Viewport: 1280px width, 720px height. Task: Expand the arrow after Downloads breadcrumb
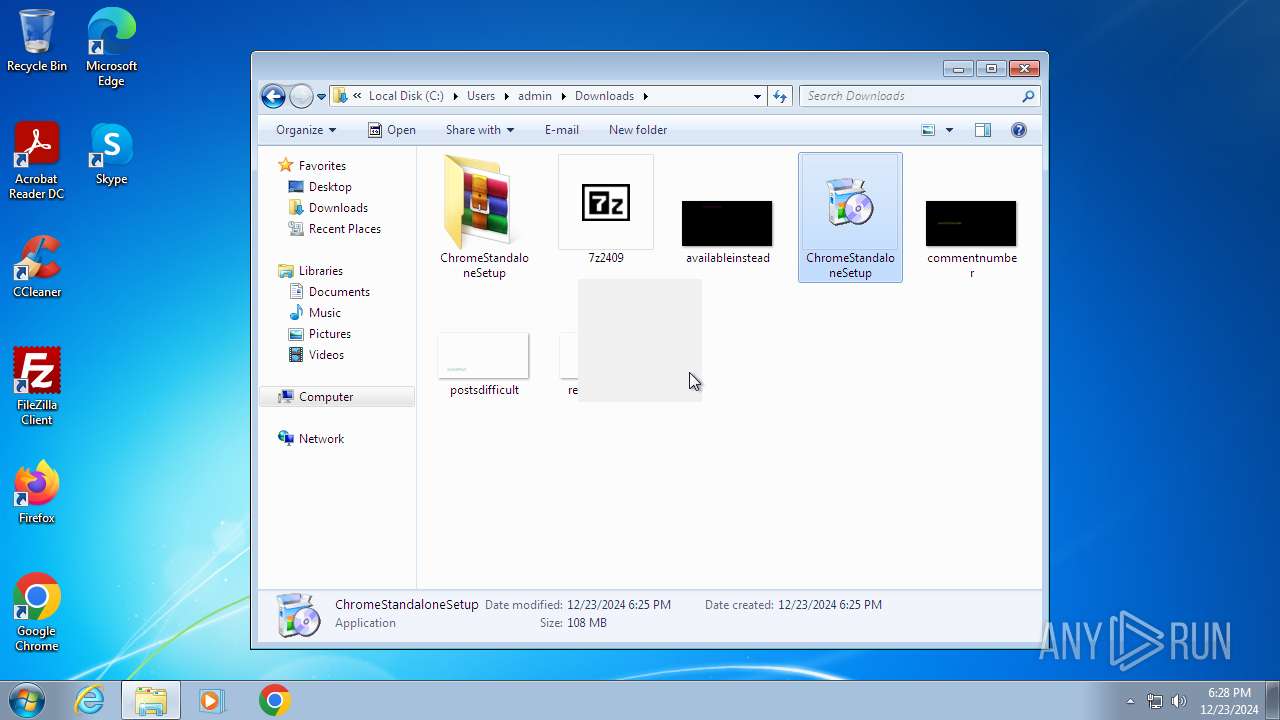pos(645,96)
